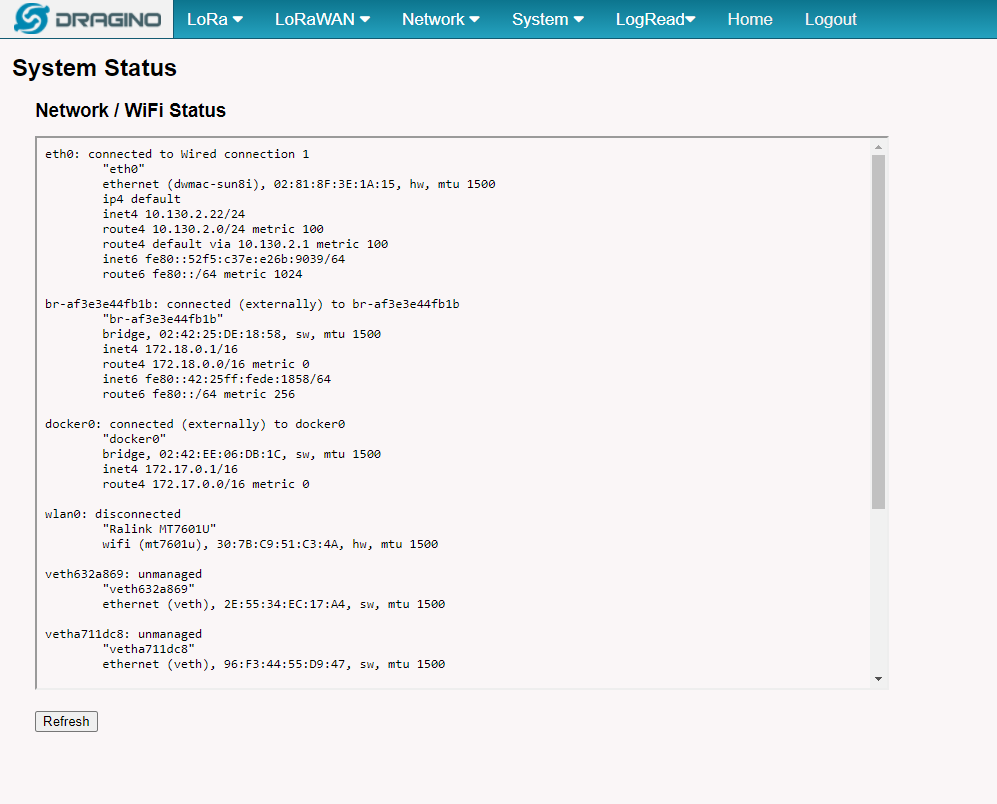This screenshot has width=997, height=804.
Task: Click the 'eth0: connected to Wired connection 1' line
Action: 177,154
